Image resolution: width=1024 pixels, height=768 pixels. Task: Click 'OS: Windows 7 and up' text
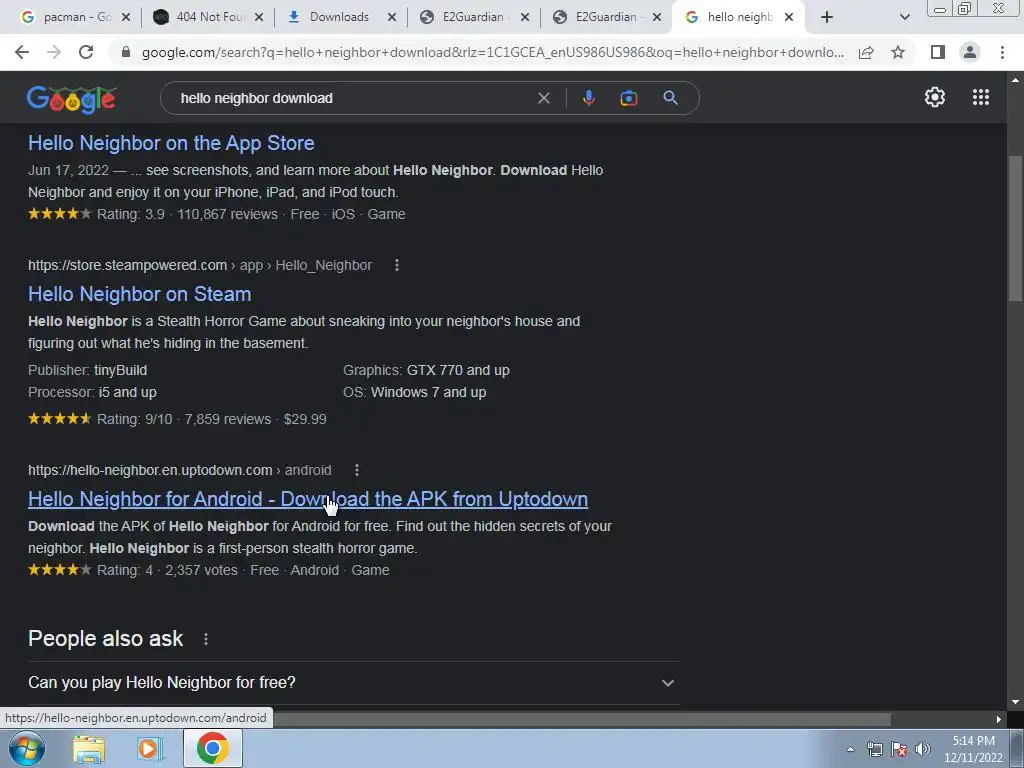[415, 392]
